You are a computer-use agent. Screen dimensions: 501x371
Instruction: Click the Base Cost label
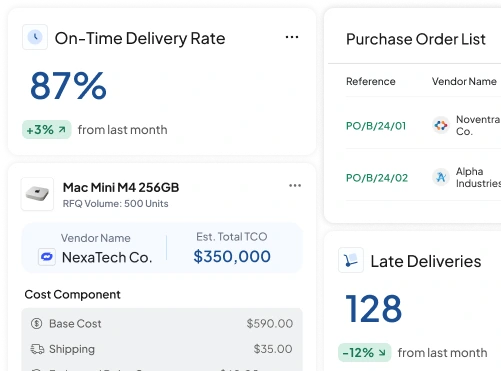[x=75, y=323]
